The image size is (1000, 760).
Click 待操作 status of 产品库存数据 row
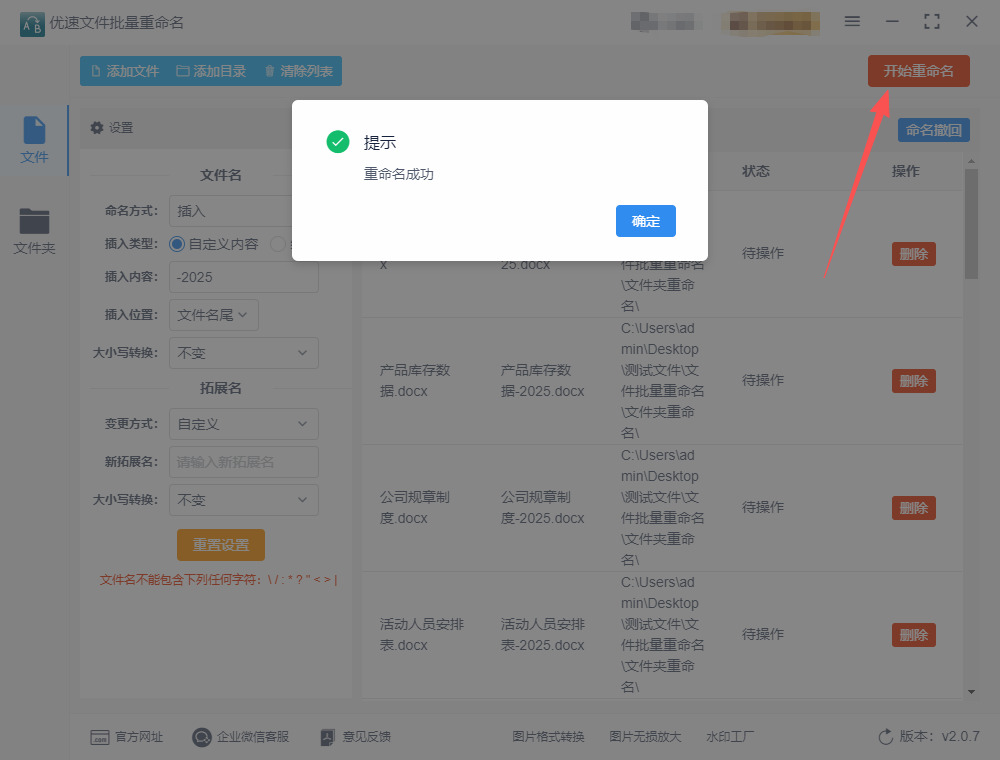[763, 381]
